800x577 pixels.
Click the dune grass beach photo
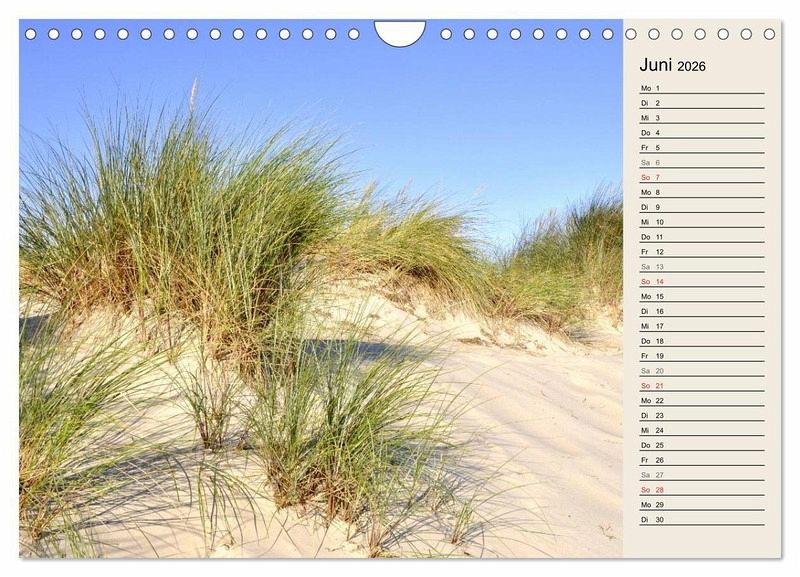click(321, 289)
